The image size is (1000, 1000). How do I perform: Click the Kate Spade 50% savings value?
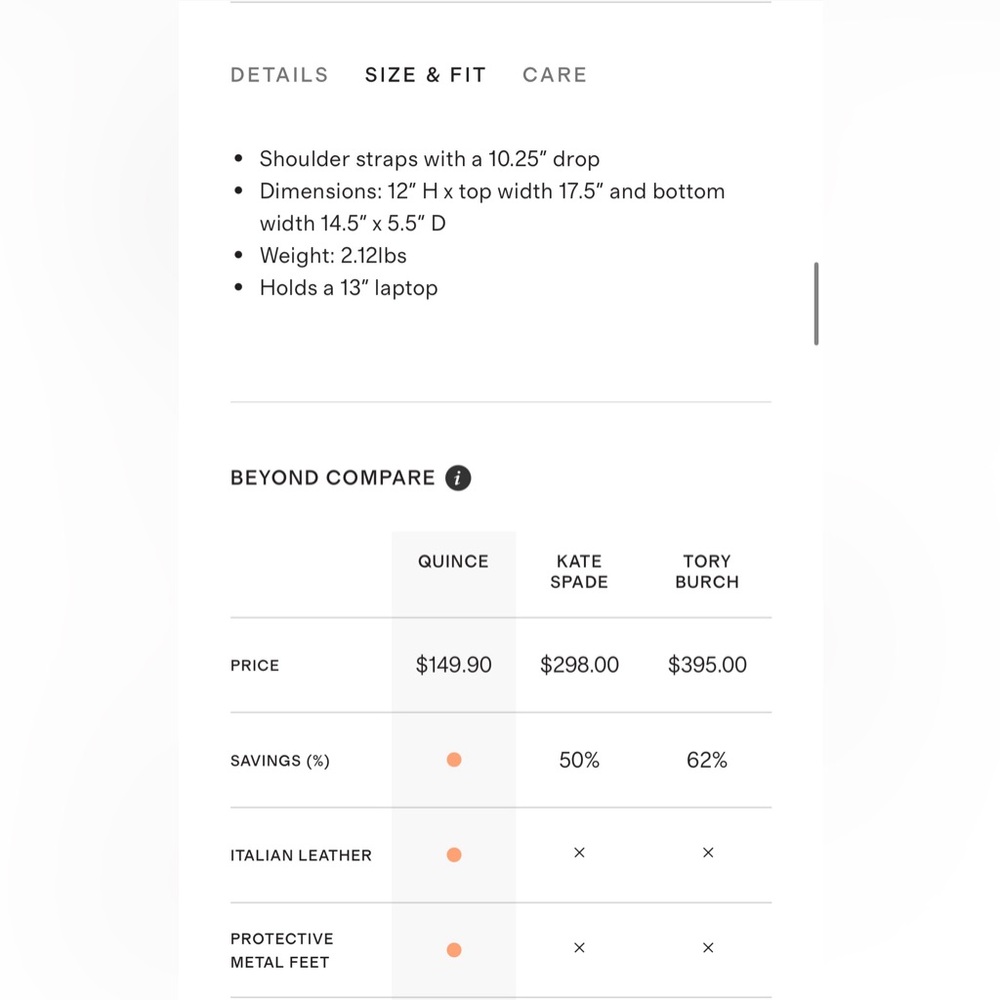(579, 760)
